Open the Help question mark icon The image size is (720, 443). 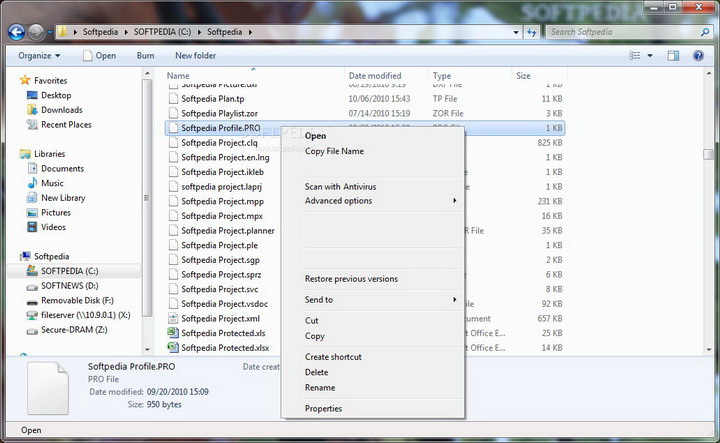(x=698, y=56)
